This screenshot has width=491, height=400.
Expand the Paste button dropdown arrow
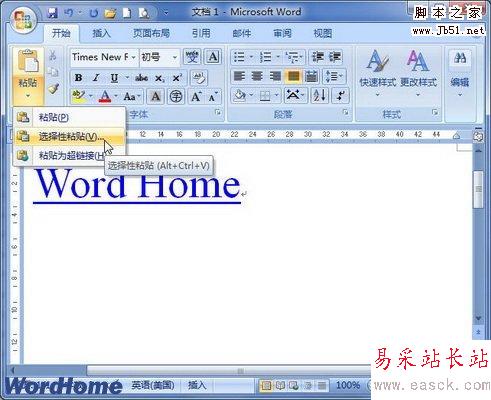click(28, 96)
